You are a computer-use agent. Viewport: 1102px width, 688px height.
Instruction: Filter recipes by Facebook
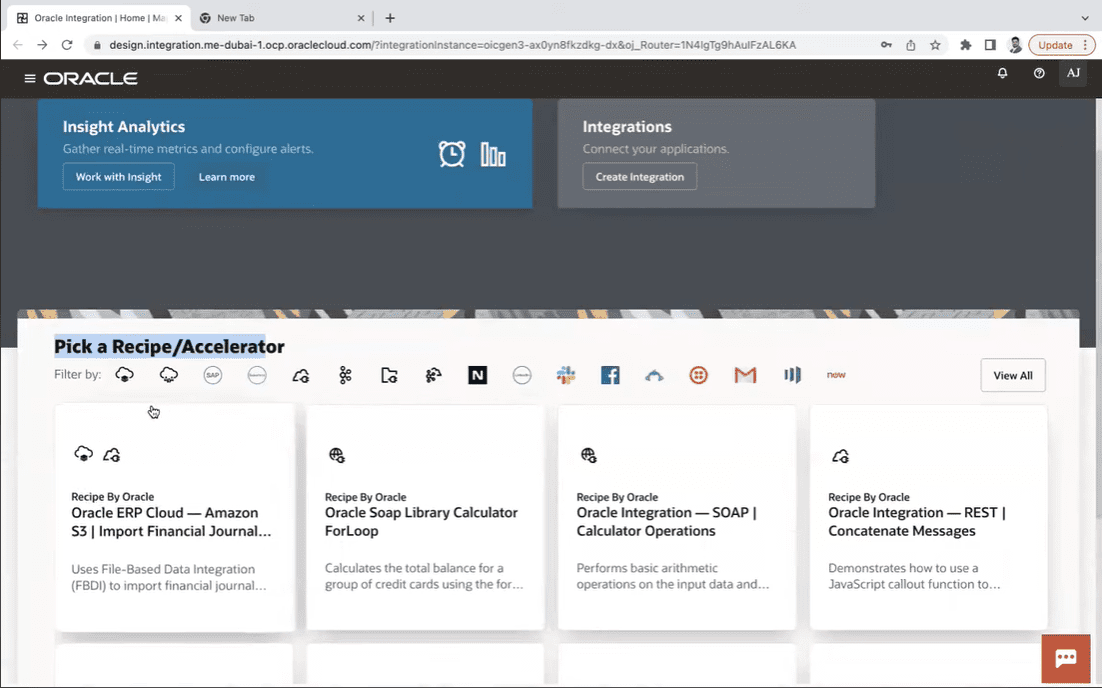point(610,375)
